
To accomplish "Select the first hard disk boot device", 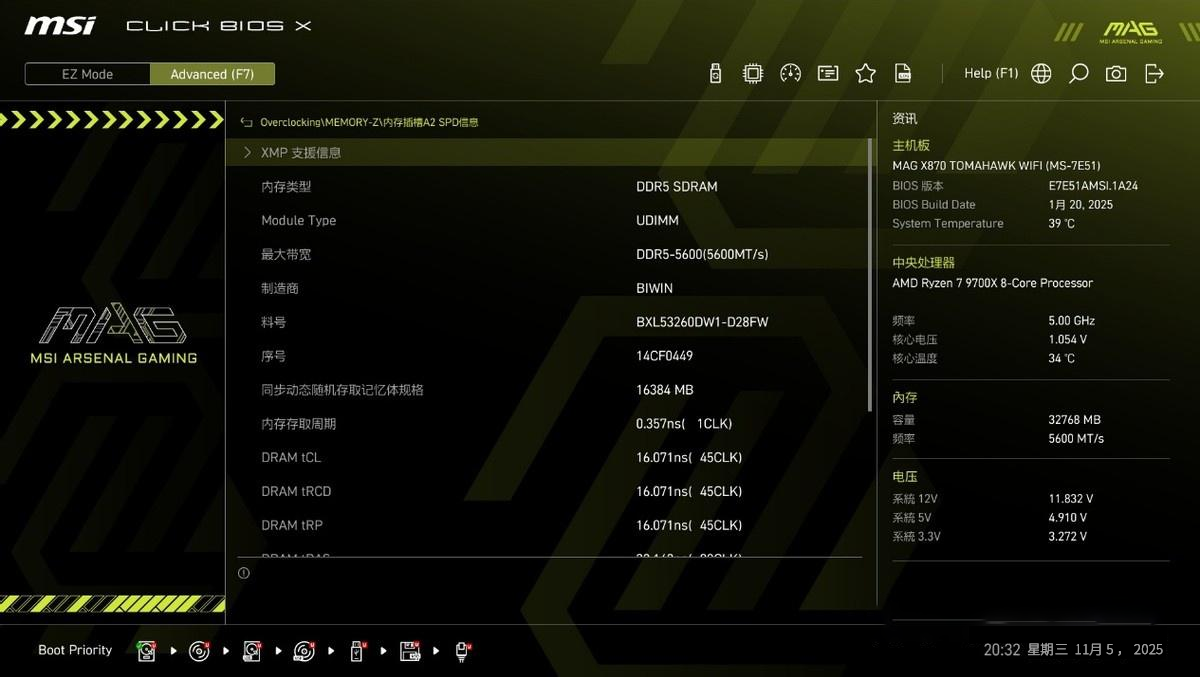I will (x=148, y=651).
